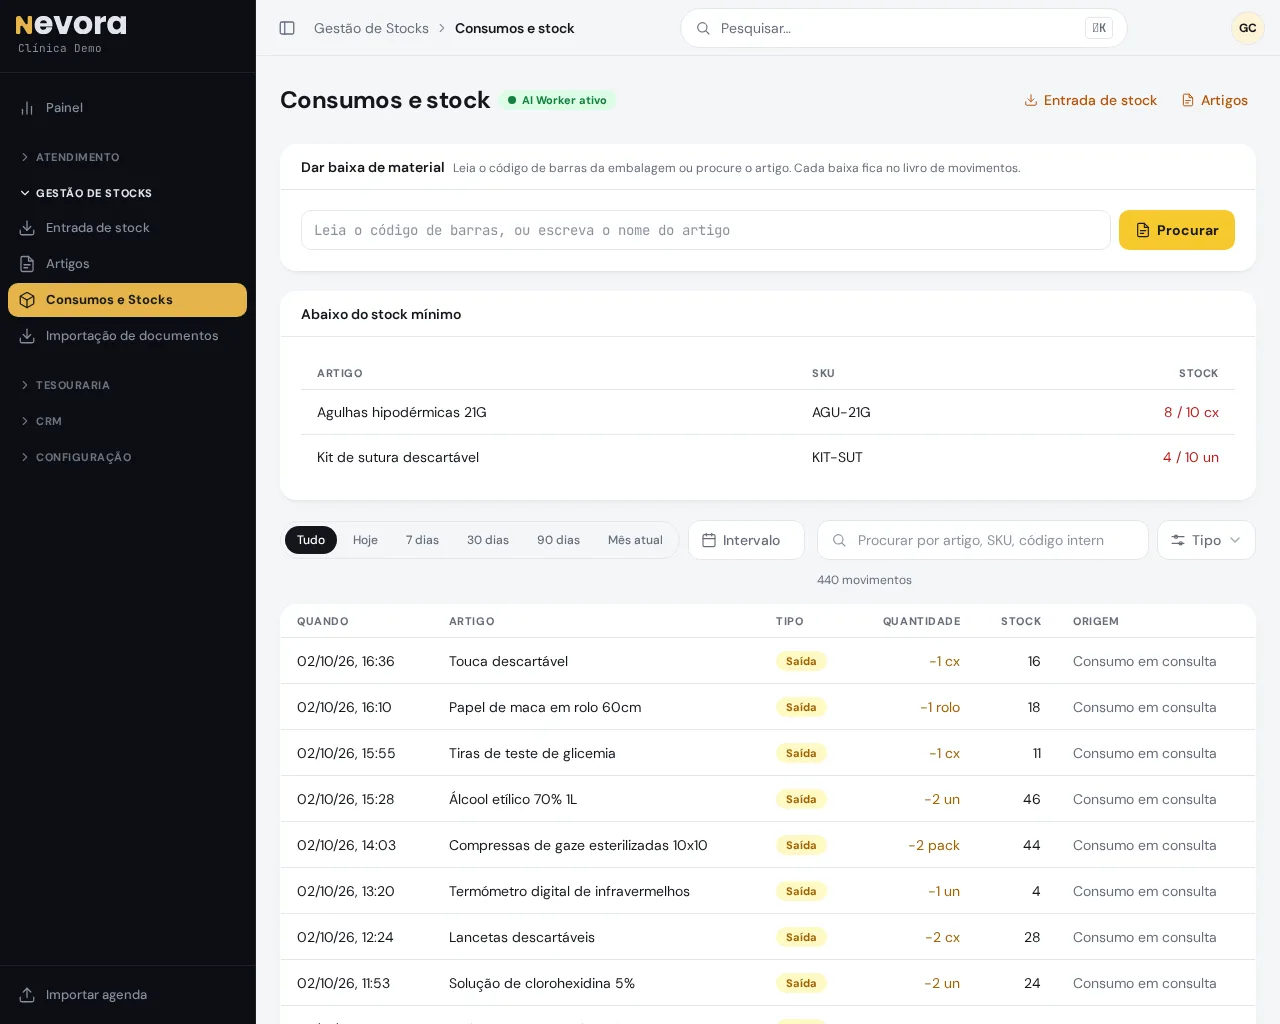Select the 90 dias filter
1280x1024 pixels.
coord(558,540)
